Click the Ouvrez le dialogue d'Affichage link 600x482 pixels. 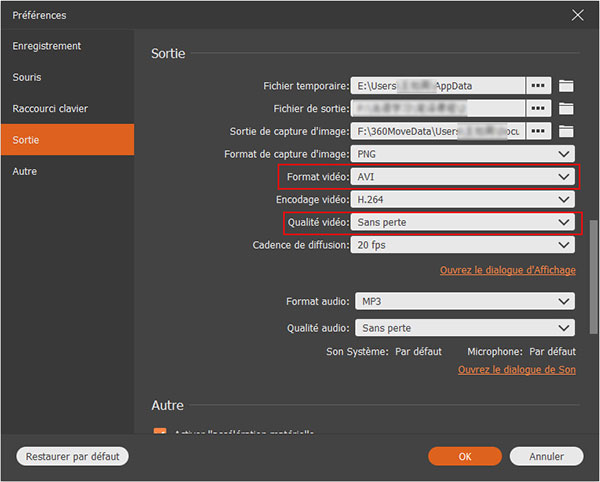508,270
